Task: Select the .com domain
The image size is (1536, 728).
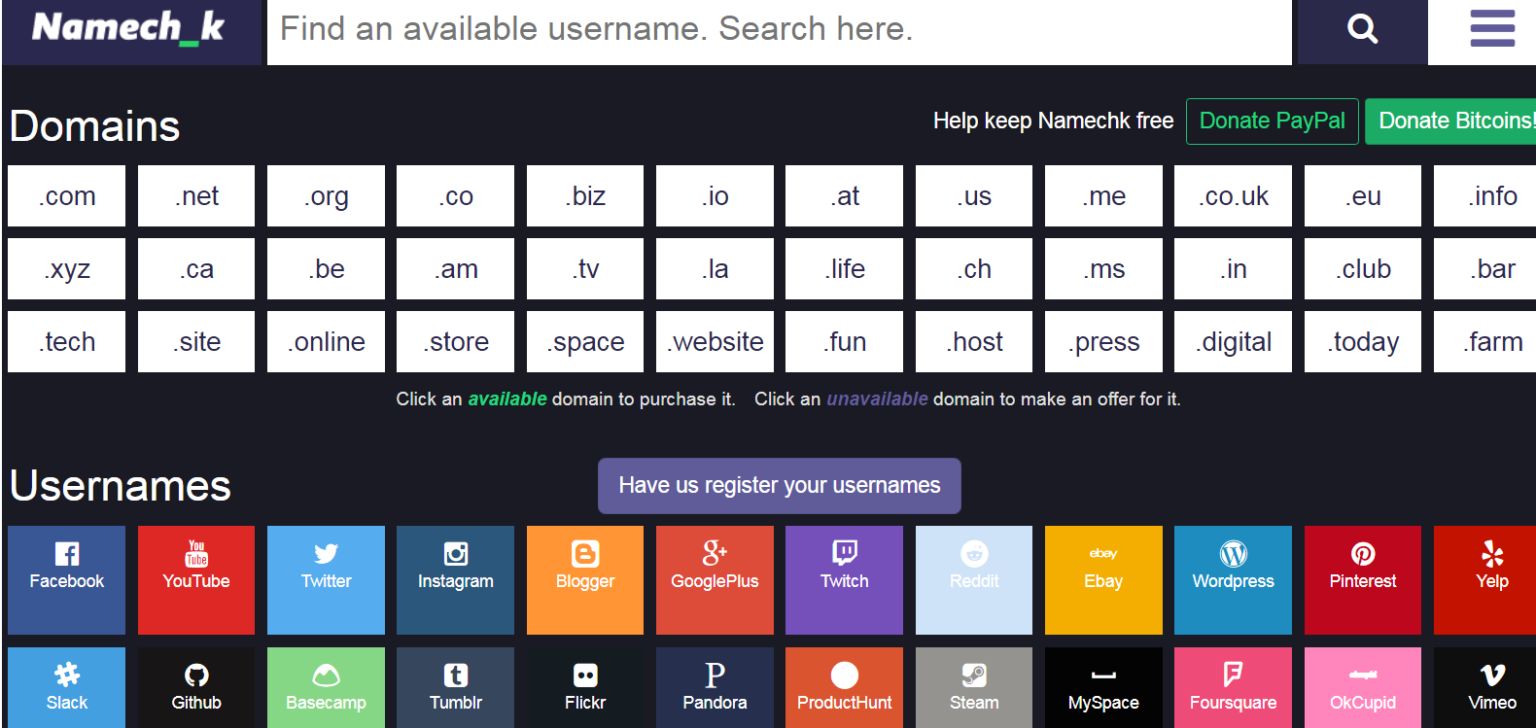Action: [x=67, y=196]
